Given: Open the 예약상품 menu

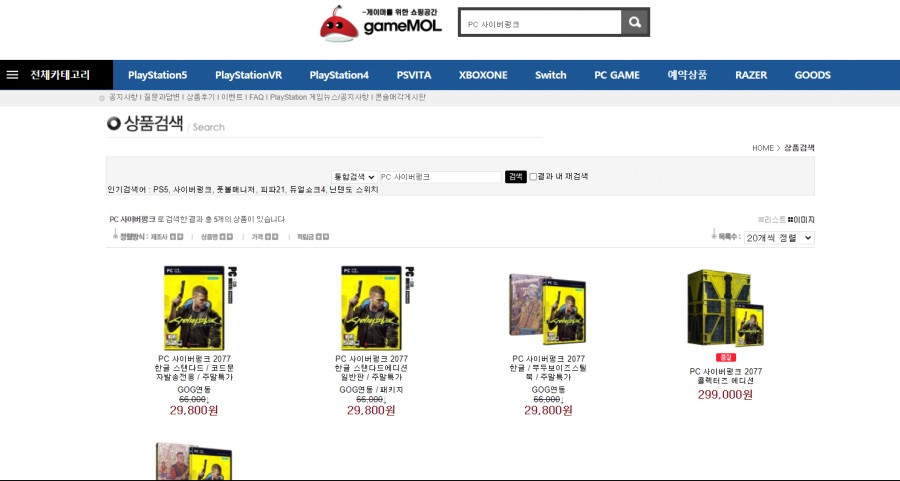Looking at the screenshot, I should click(687, 75).
